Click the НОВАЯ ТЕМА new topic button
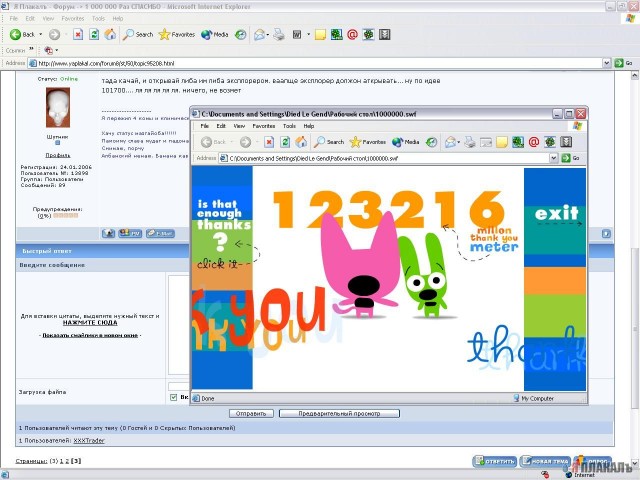 [545, 461]
